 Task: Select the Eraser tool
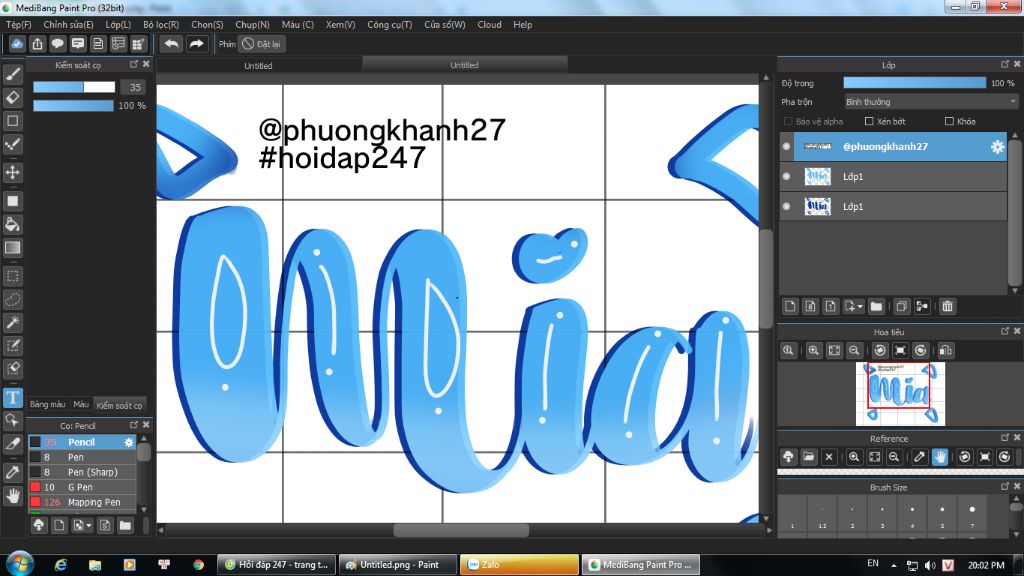[12, 97]
